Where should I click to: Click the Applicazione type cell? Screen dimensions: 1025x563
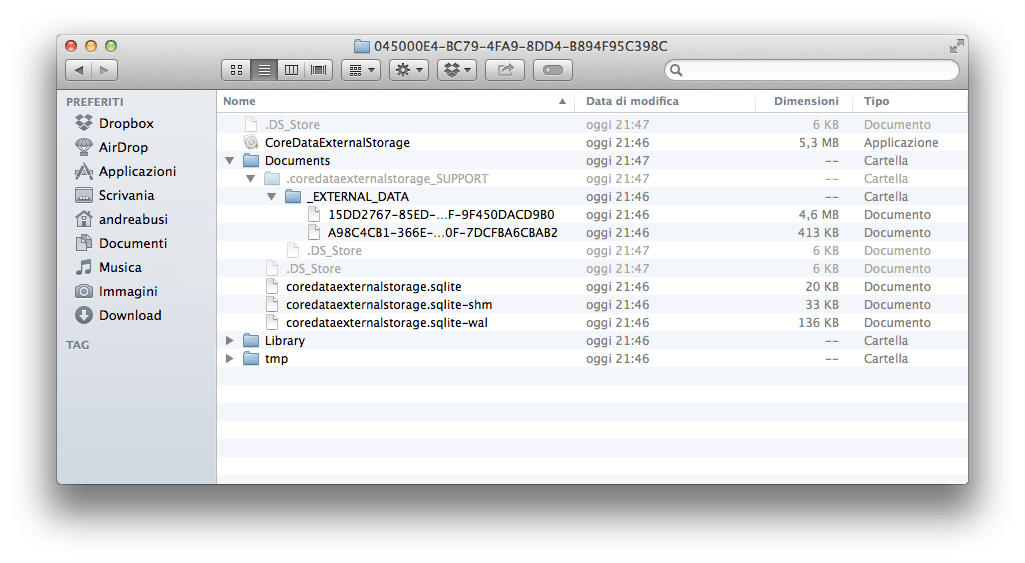pos(901,143)
